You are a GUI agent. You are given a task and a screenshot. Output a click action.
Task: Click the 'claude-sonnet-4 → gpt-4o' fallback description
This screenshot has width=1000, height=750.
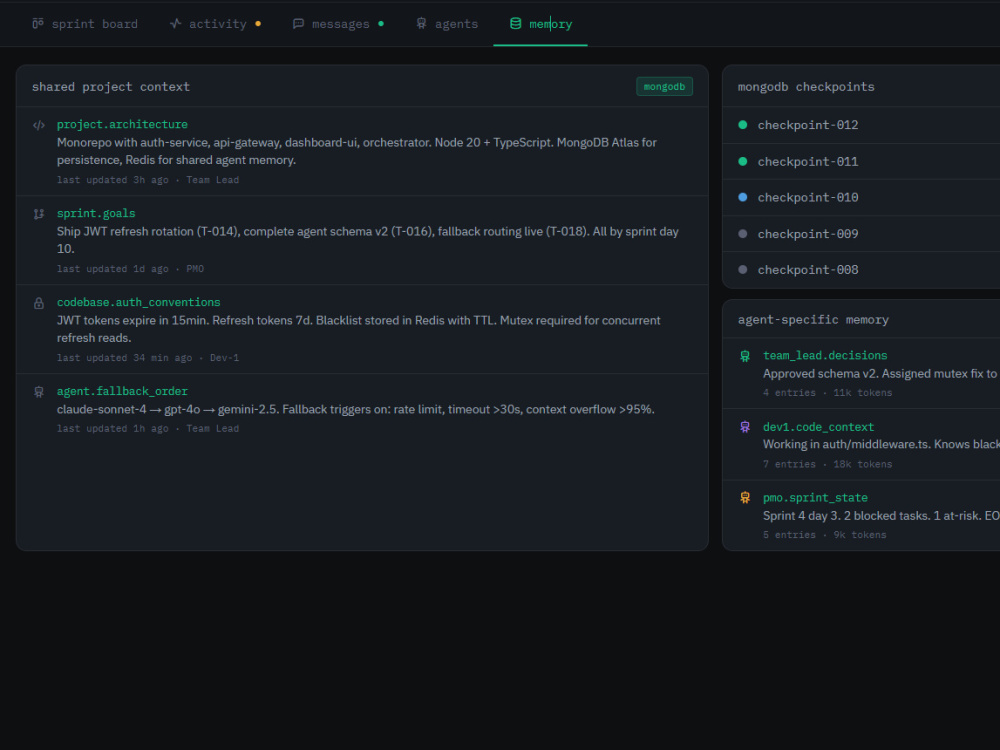point(356,409)
